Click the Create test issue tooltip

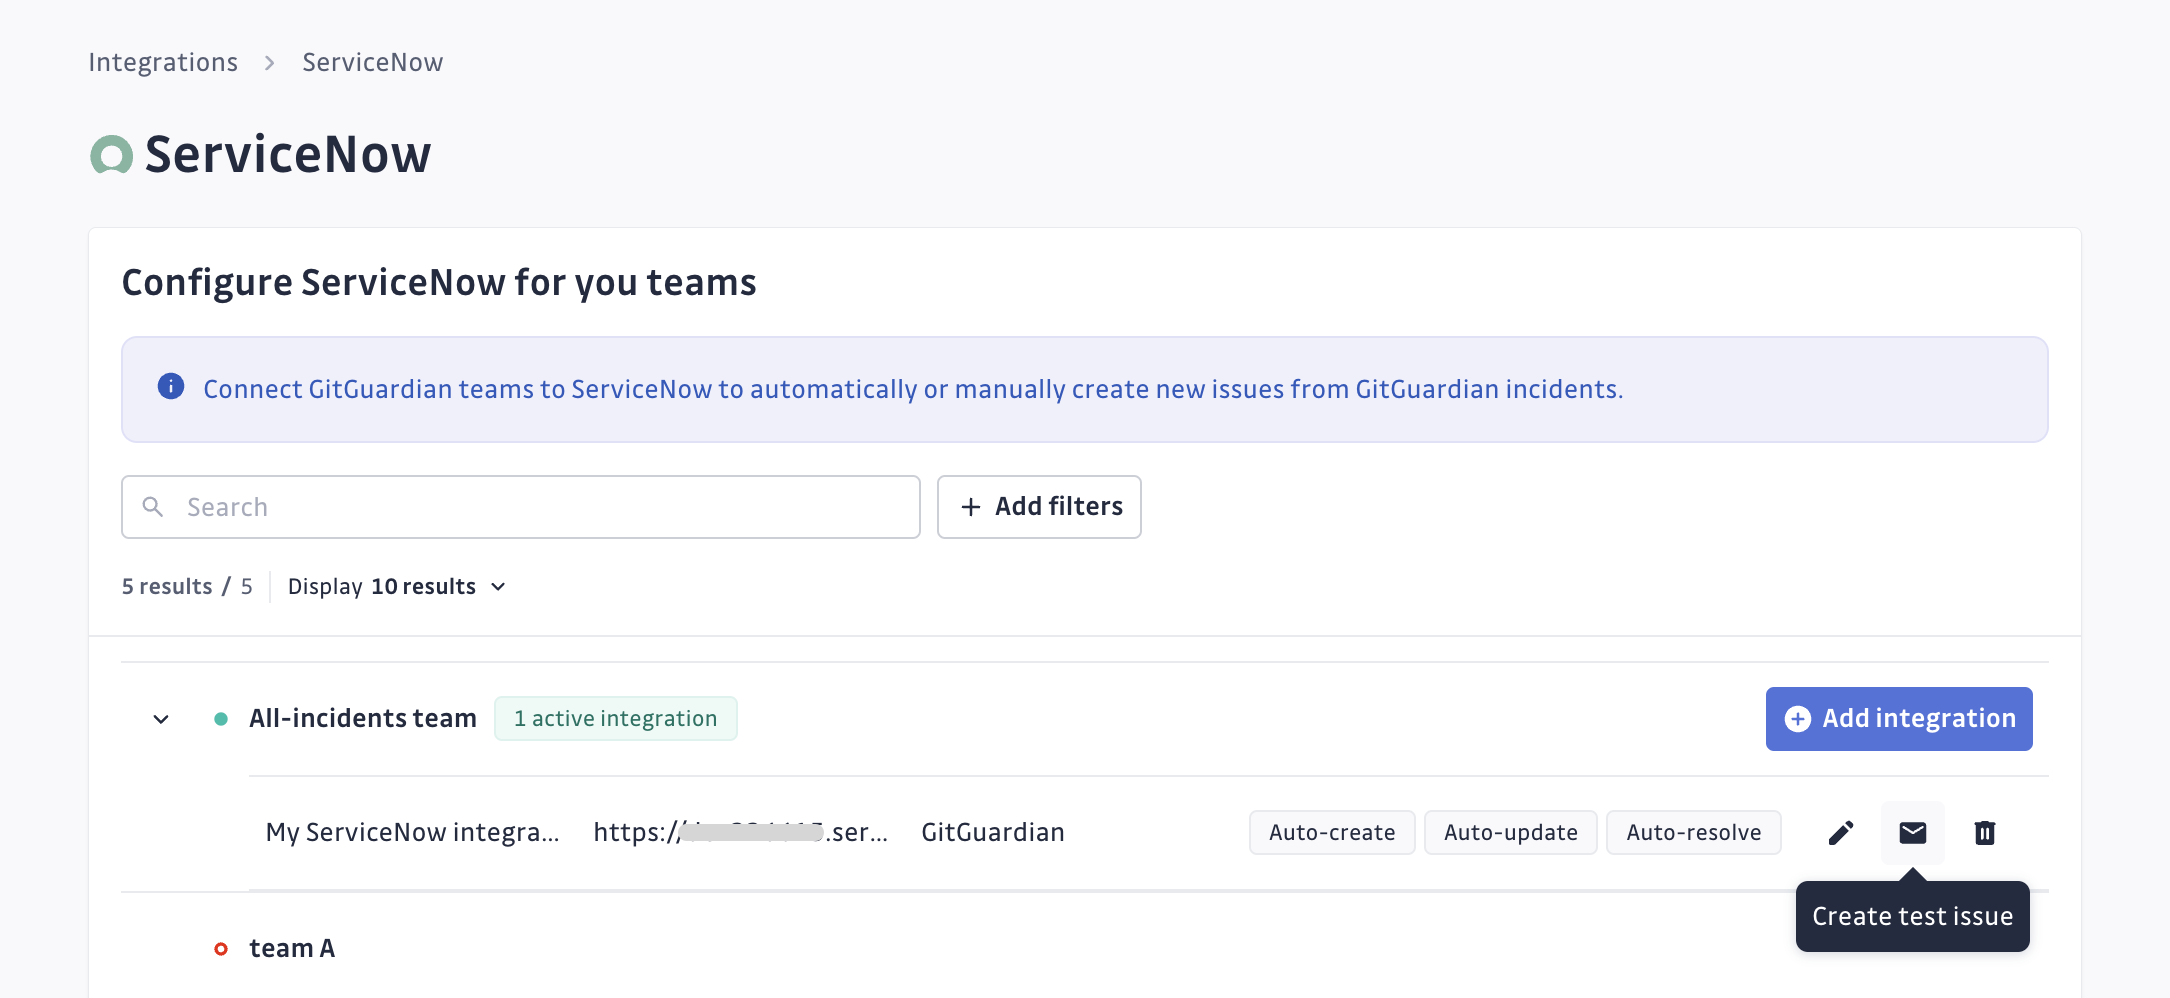pos(1912,916)
